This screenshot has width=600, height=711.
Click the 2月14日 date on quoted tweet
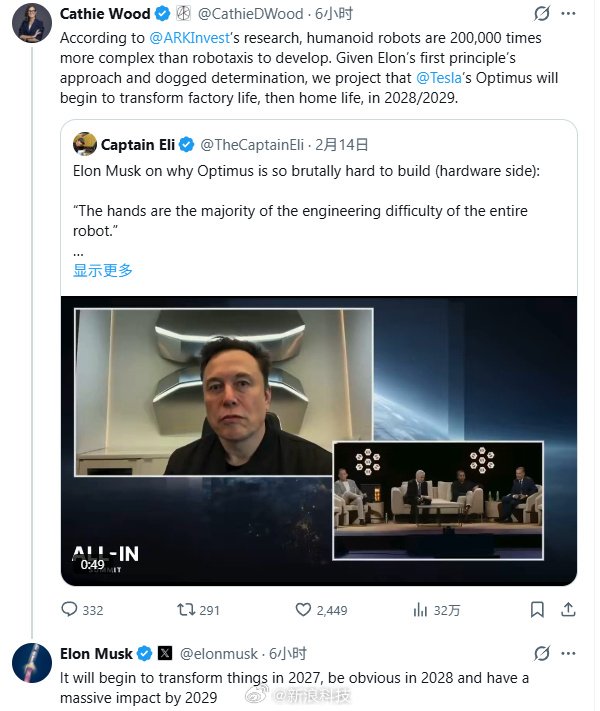347,144
